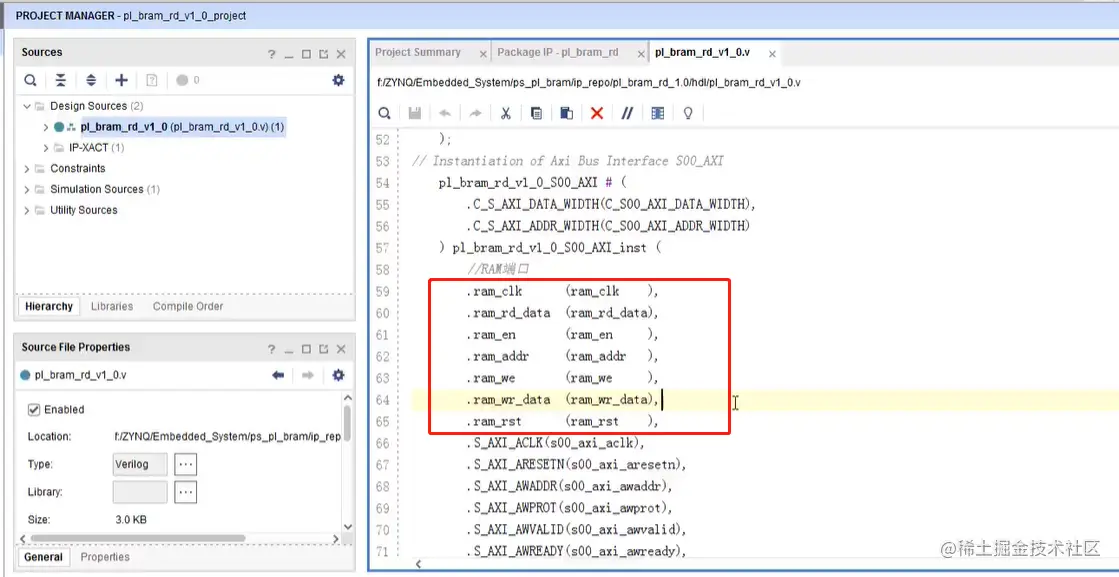Close the pl_bram_rd_v1_0.v tab
The width and height of the screenshot is (1119, 577).
coord(771,53)
